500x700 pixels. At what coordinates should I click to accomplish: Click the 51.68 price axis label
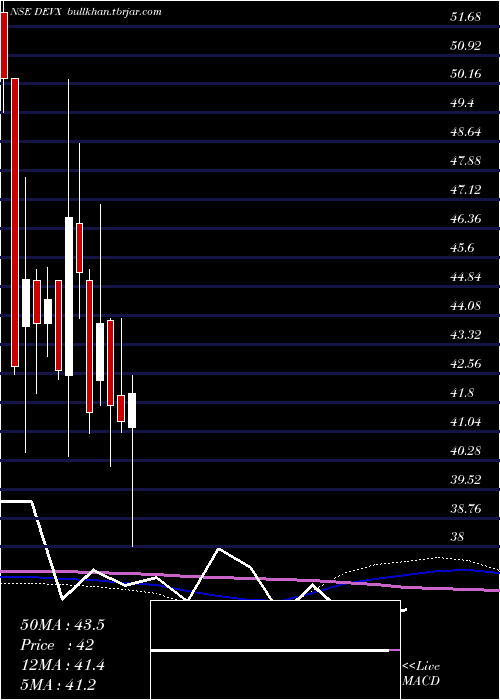click(x=465, y=17)
